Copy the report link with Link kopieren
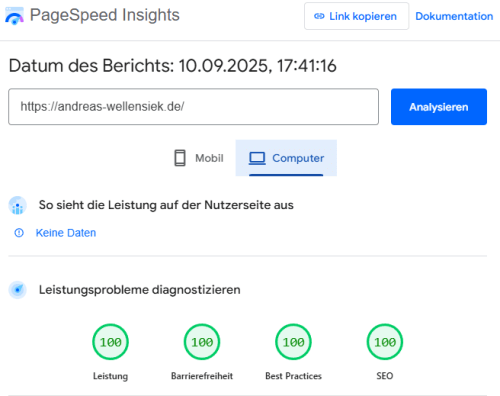 pos(356,16)
